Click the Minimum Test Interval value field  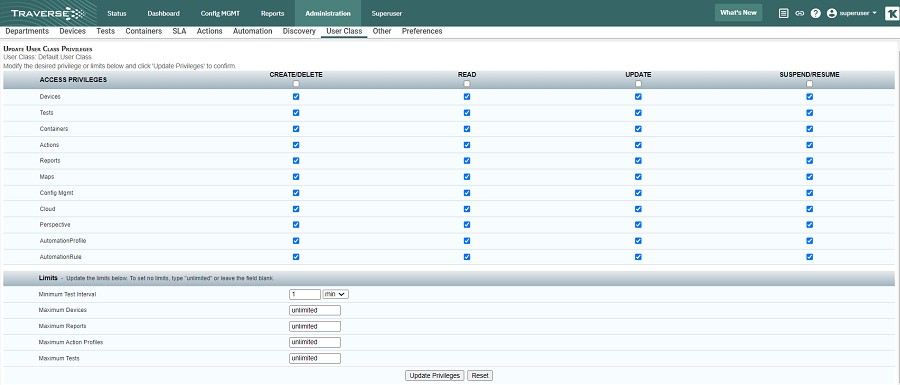pos(305,294)
